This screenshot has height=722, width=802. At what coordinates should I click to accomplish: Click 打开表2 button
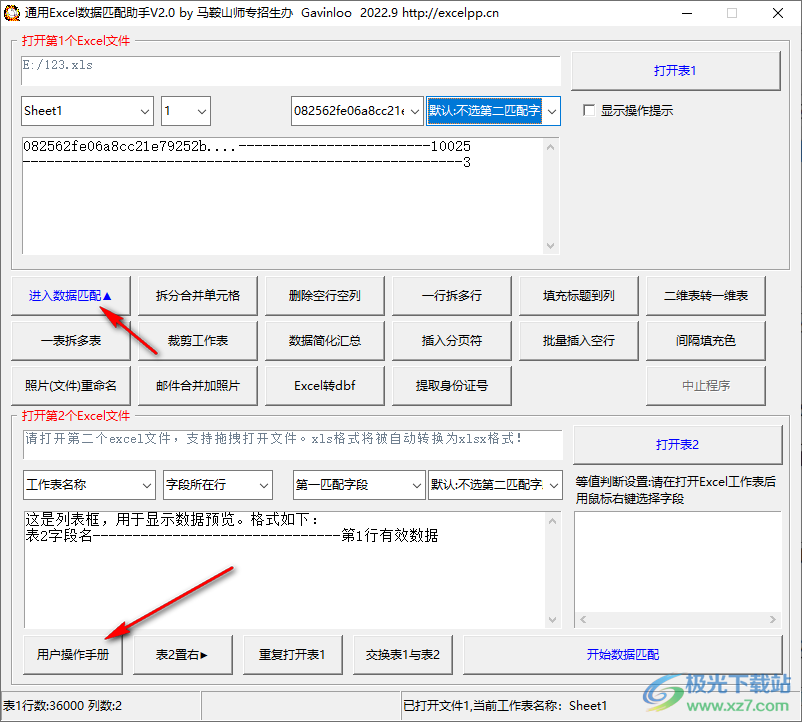(677, 444)
